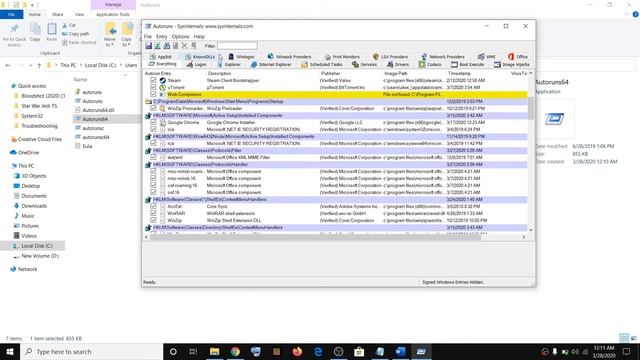This screenshot has width=640, height=360.
Task: Click the Task View taskbar icon
Action: click(193, 351)
